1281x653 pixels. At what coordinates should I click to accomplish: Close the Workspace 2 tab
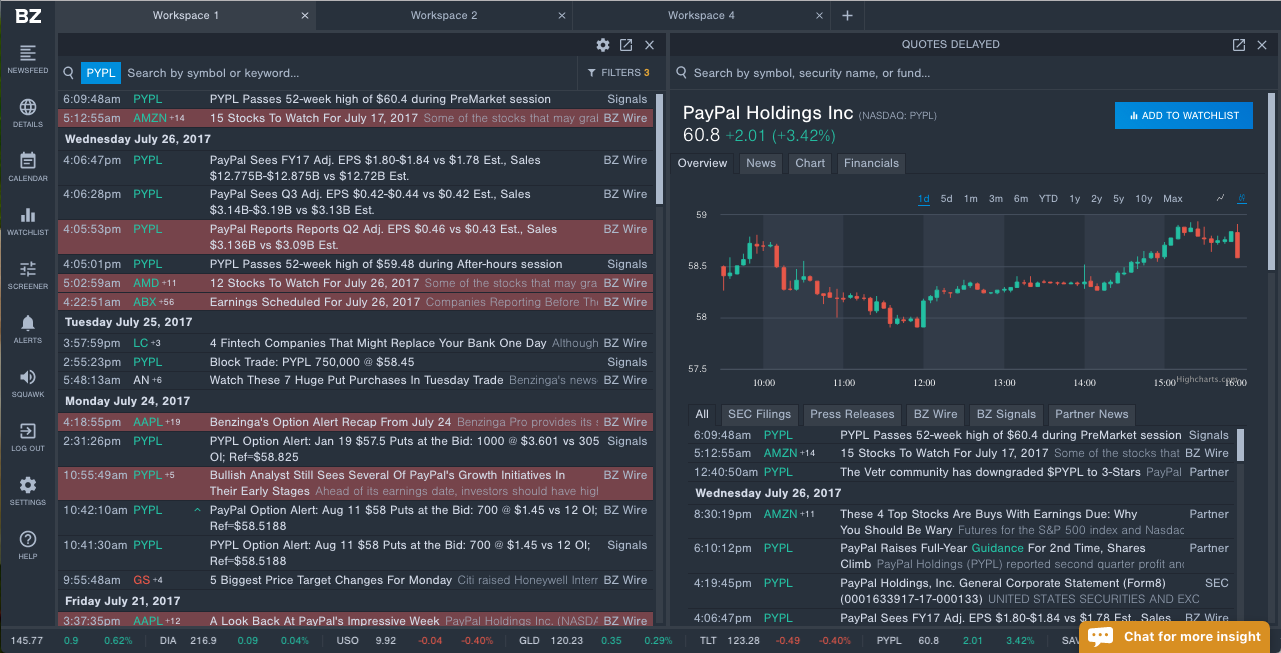[x=562, y=16]
